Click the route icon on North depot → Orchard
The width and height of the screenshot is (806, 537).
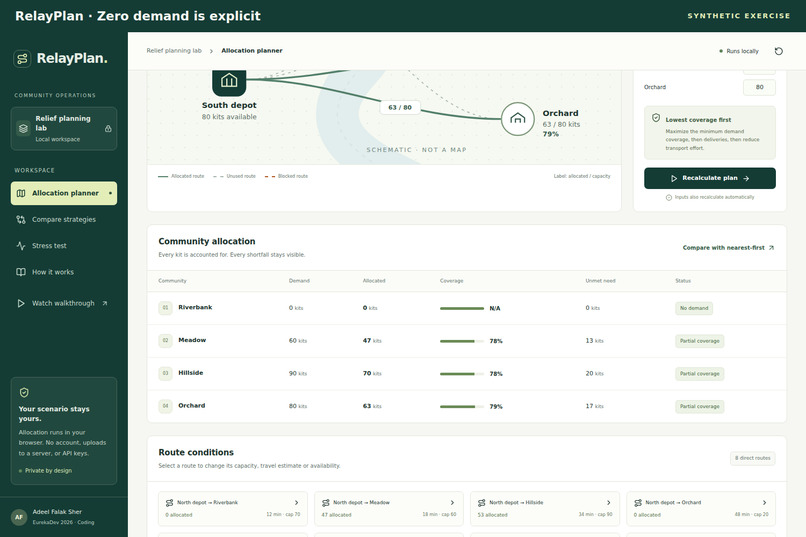(638, 503)
